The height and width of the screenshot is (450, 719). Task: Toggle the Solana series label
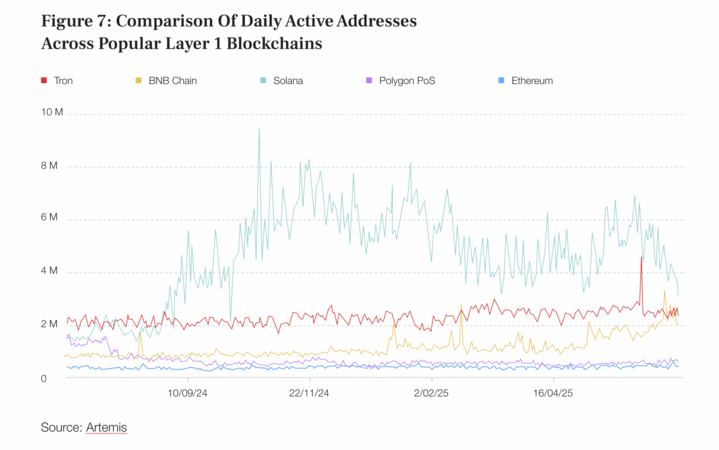pos(288,80)
